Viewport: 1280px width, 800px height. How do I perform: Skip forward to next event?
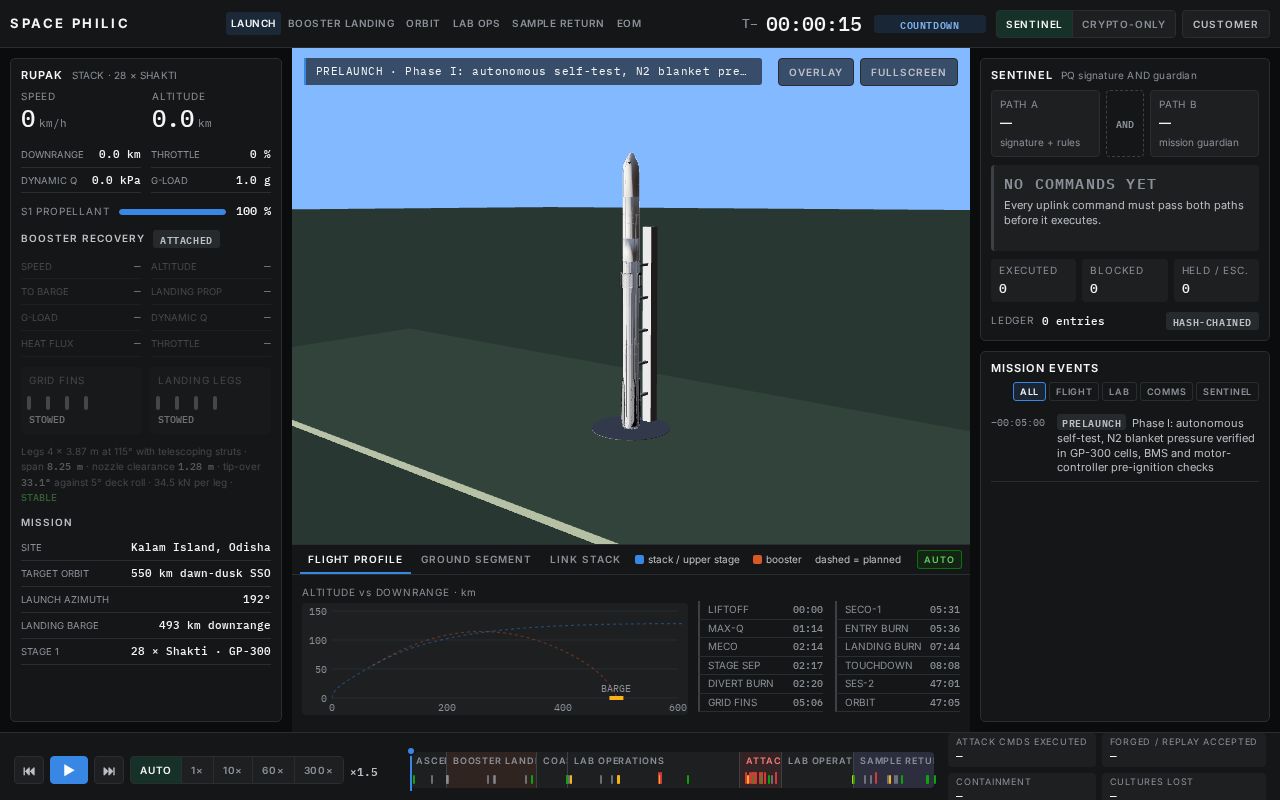coord(109,770)
